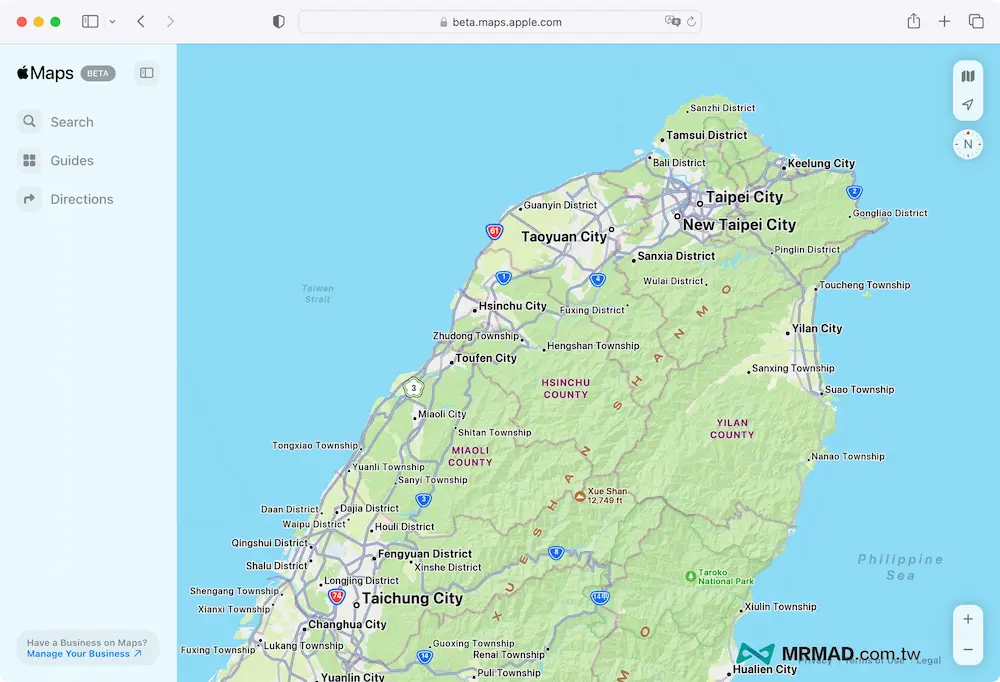Click the translate icon in address bar
Image resolution: width=1000 pixels, height=682 pixels.
[672, 22]
